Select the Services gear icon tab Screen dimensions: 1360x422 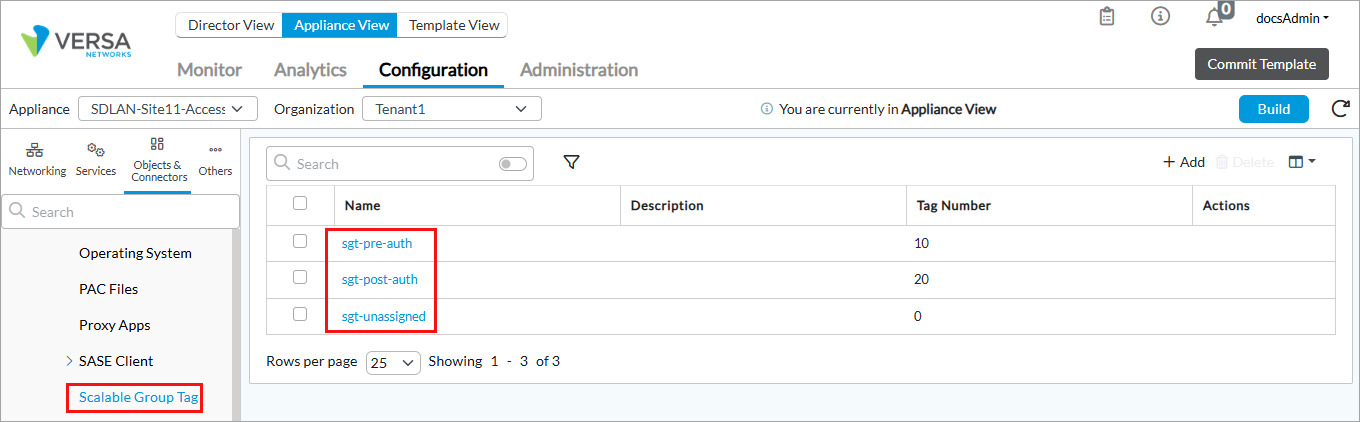(96, 159)
